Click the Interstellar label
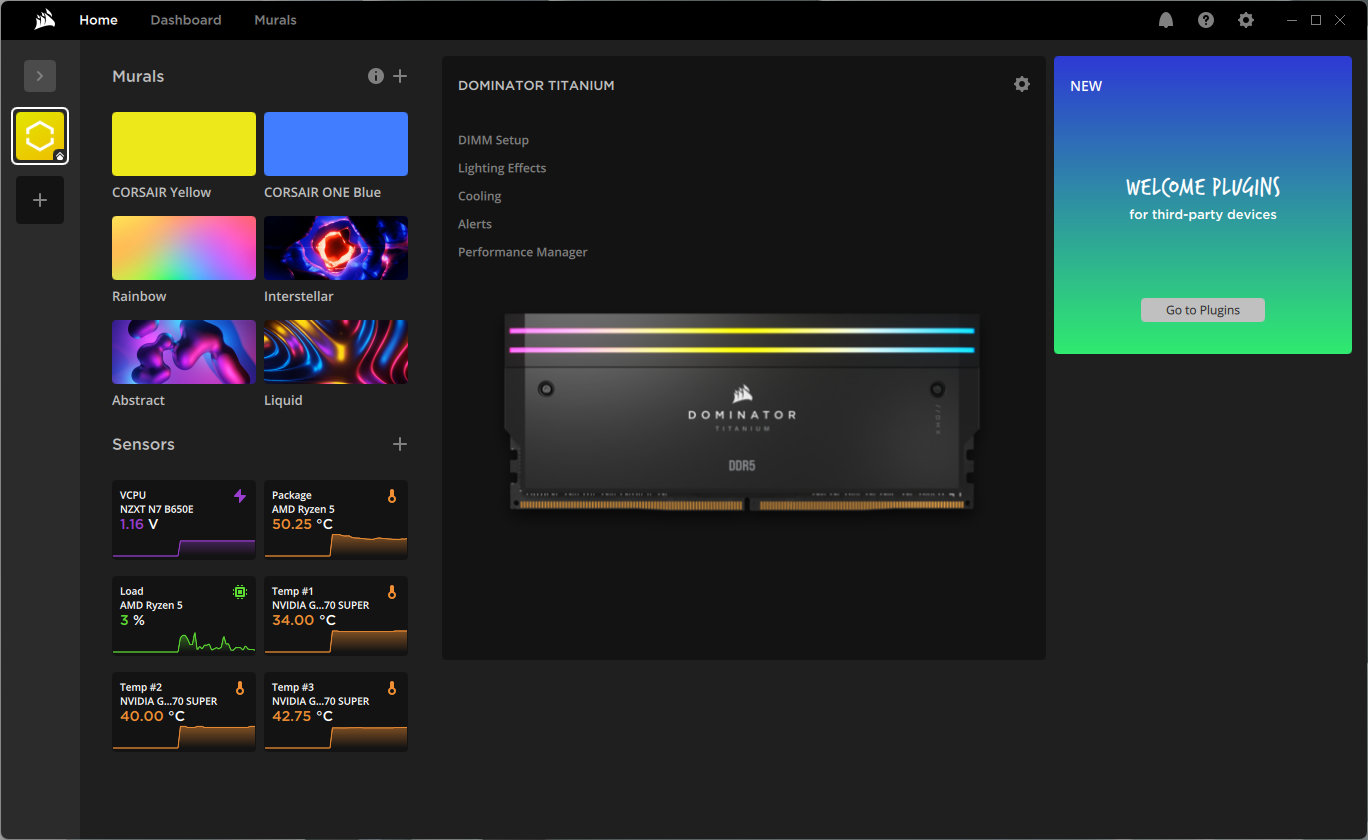 click(299, 296)
